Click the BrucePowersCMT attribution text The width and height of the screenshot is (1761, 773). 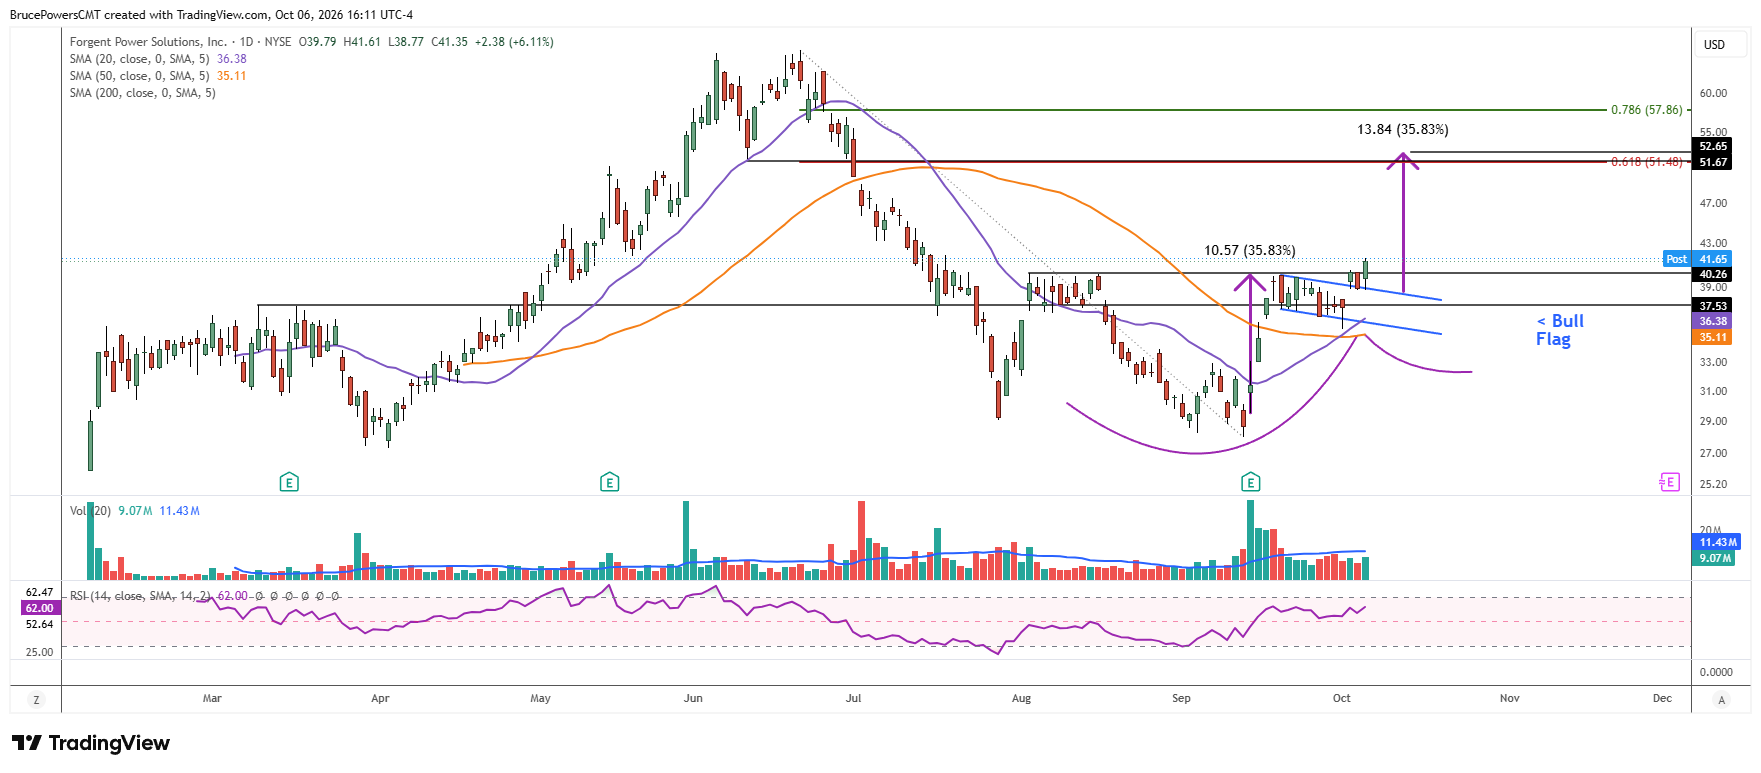(x=211, y=15)
